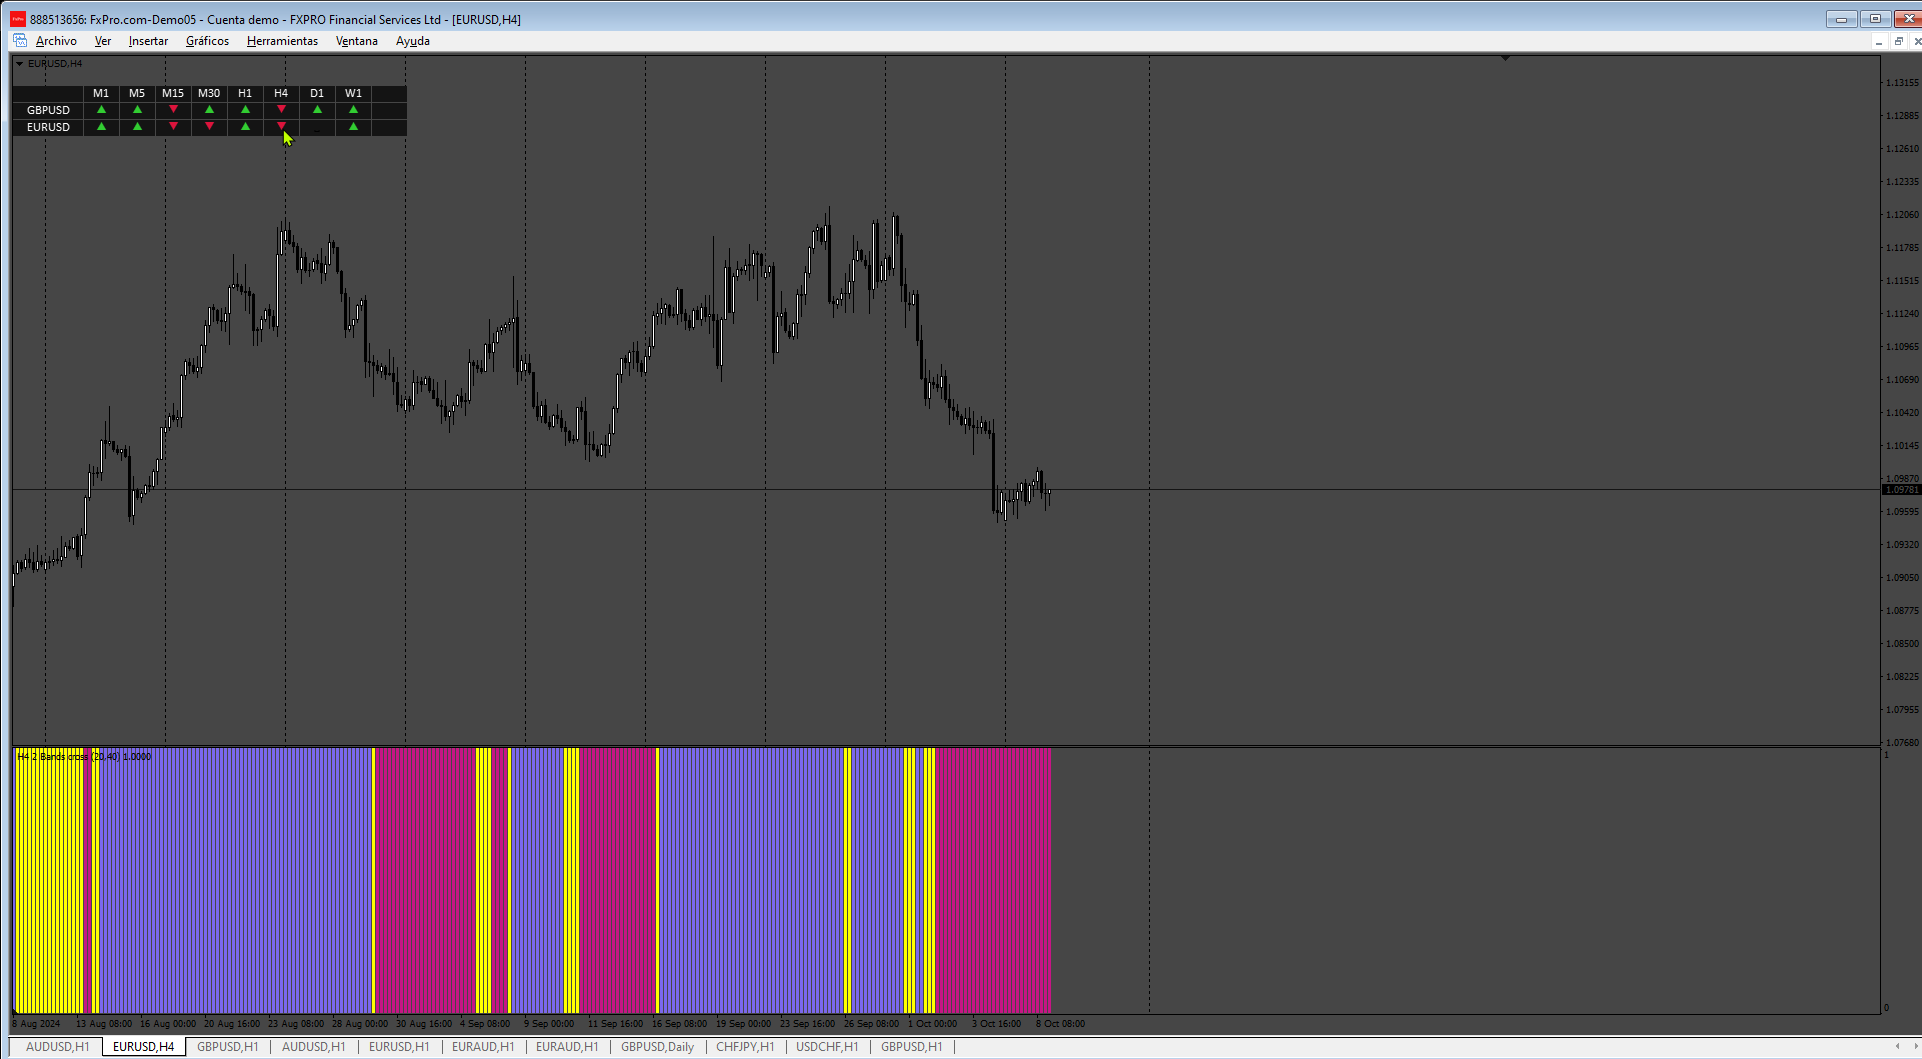The height and width of the screenshot is (1059, 1922).
Task: Switch to the GBPUSD,Daily chart tab
Action: [x=657, y=1047]
